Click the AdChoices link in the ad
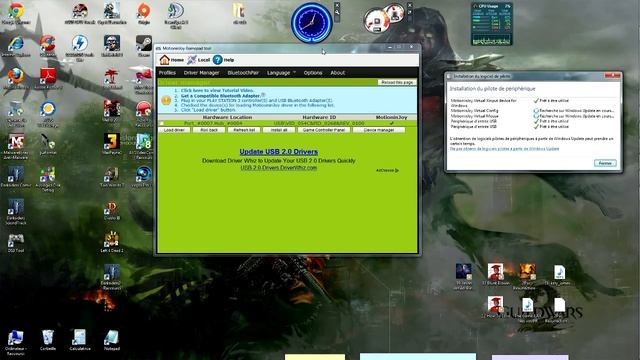Screen dimensions: 640x360 coord(387,170)
